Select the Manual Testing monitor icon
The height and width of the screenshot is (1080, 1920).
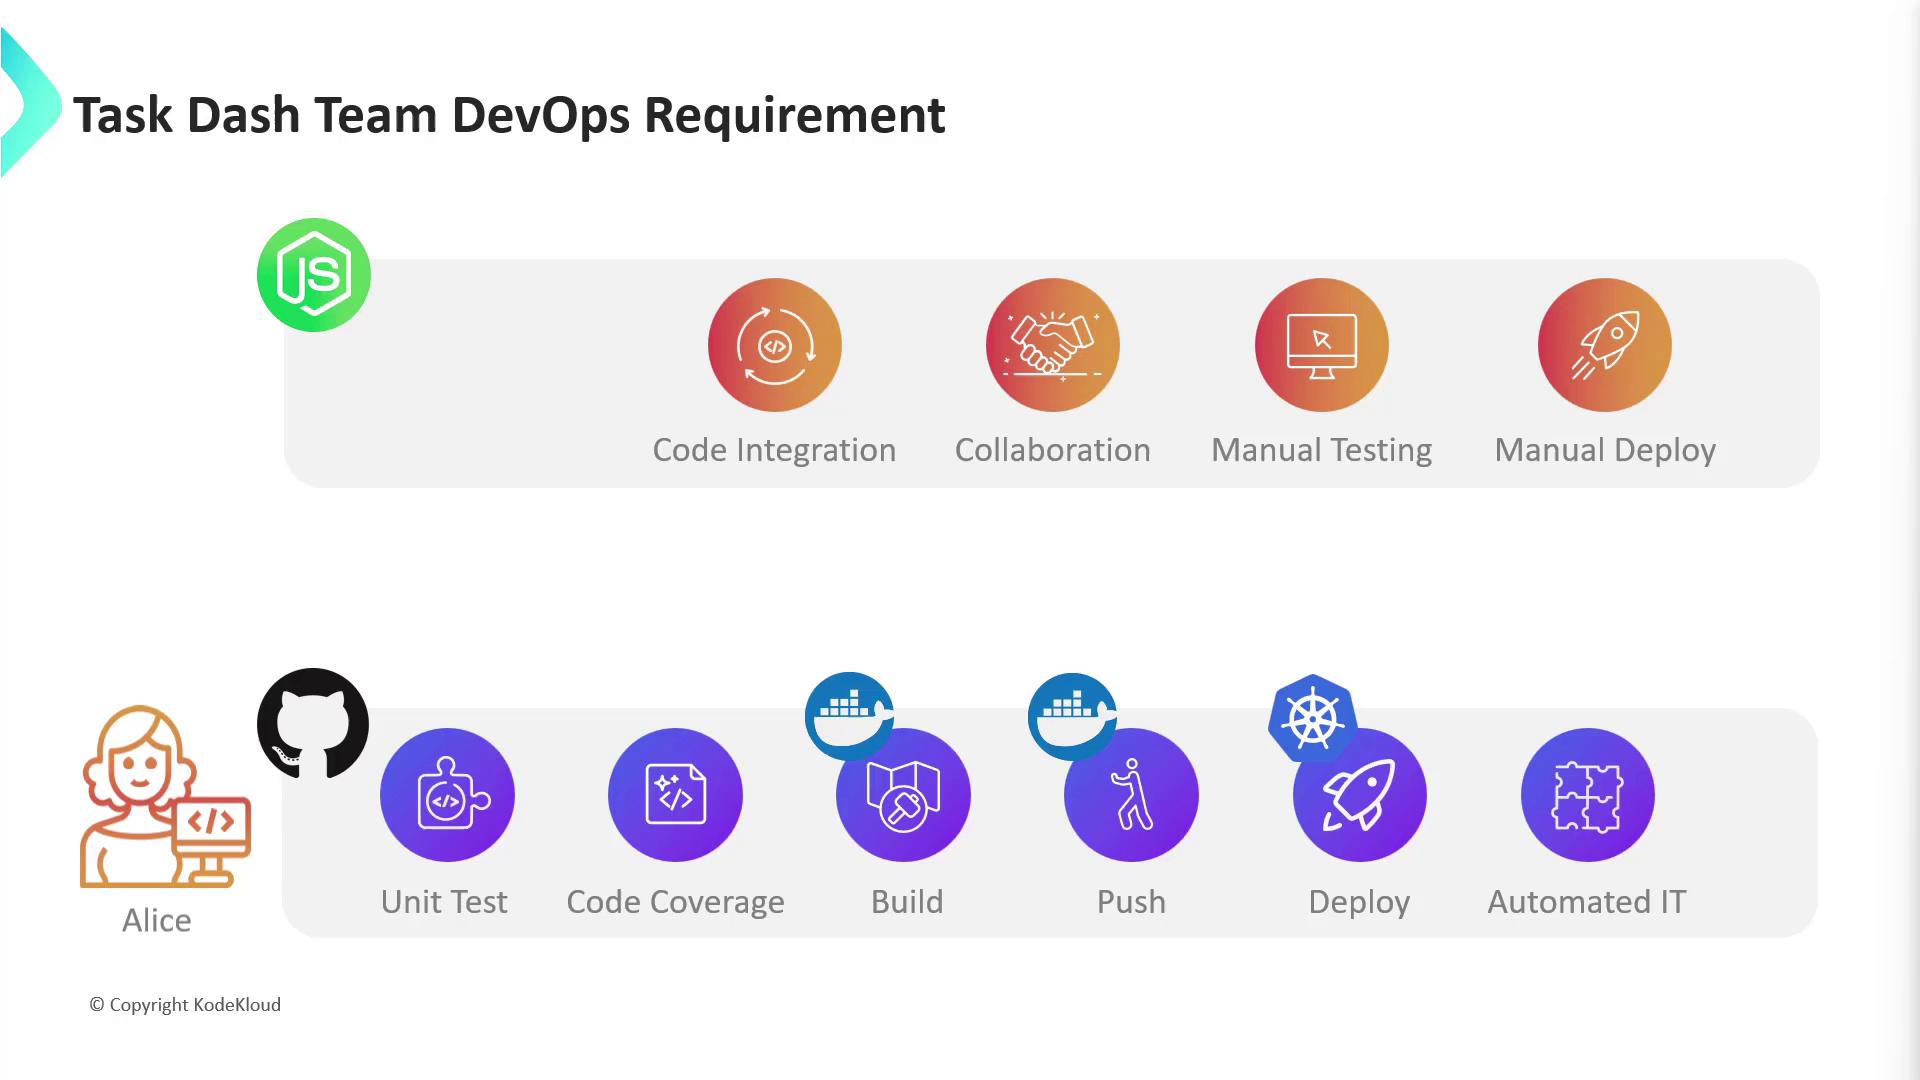pyautogui.click(x=1321, y=345)
